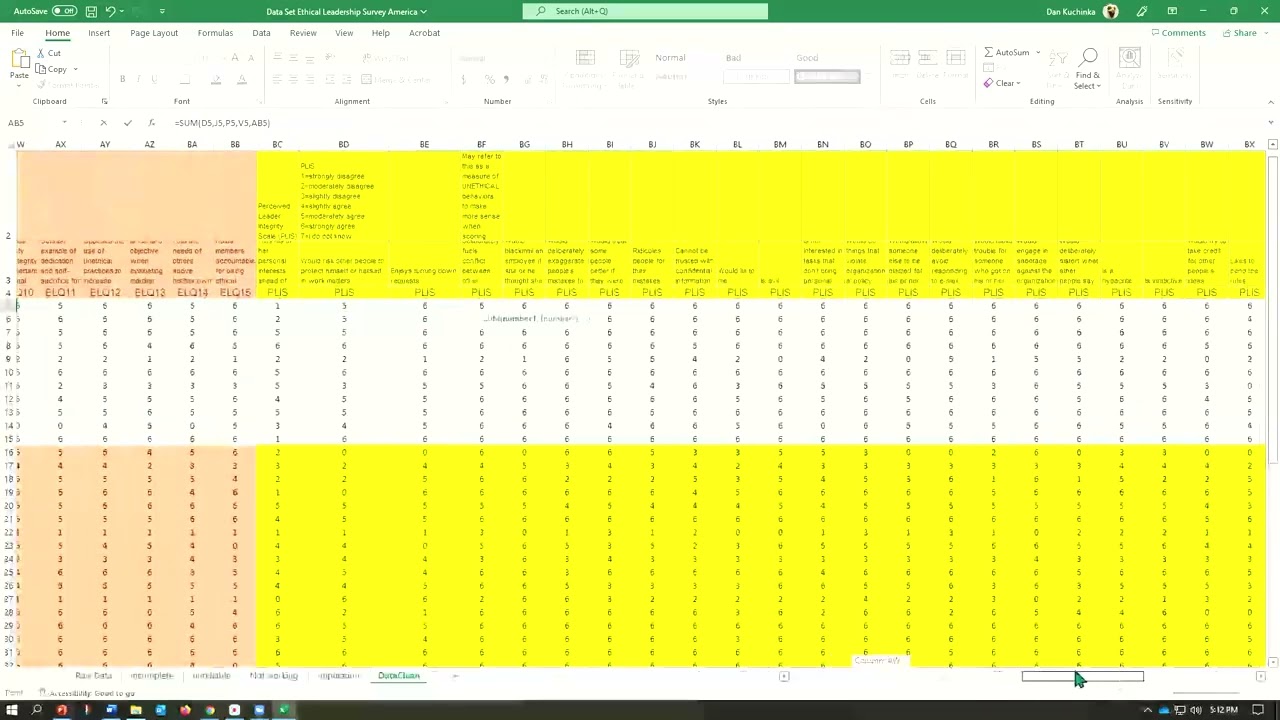Apply the Font Color button
Screen dimensions: 1280x720
click(x=240, y=79)
